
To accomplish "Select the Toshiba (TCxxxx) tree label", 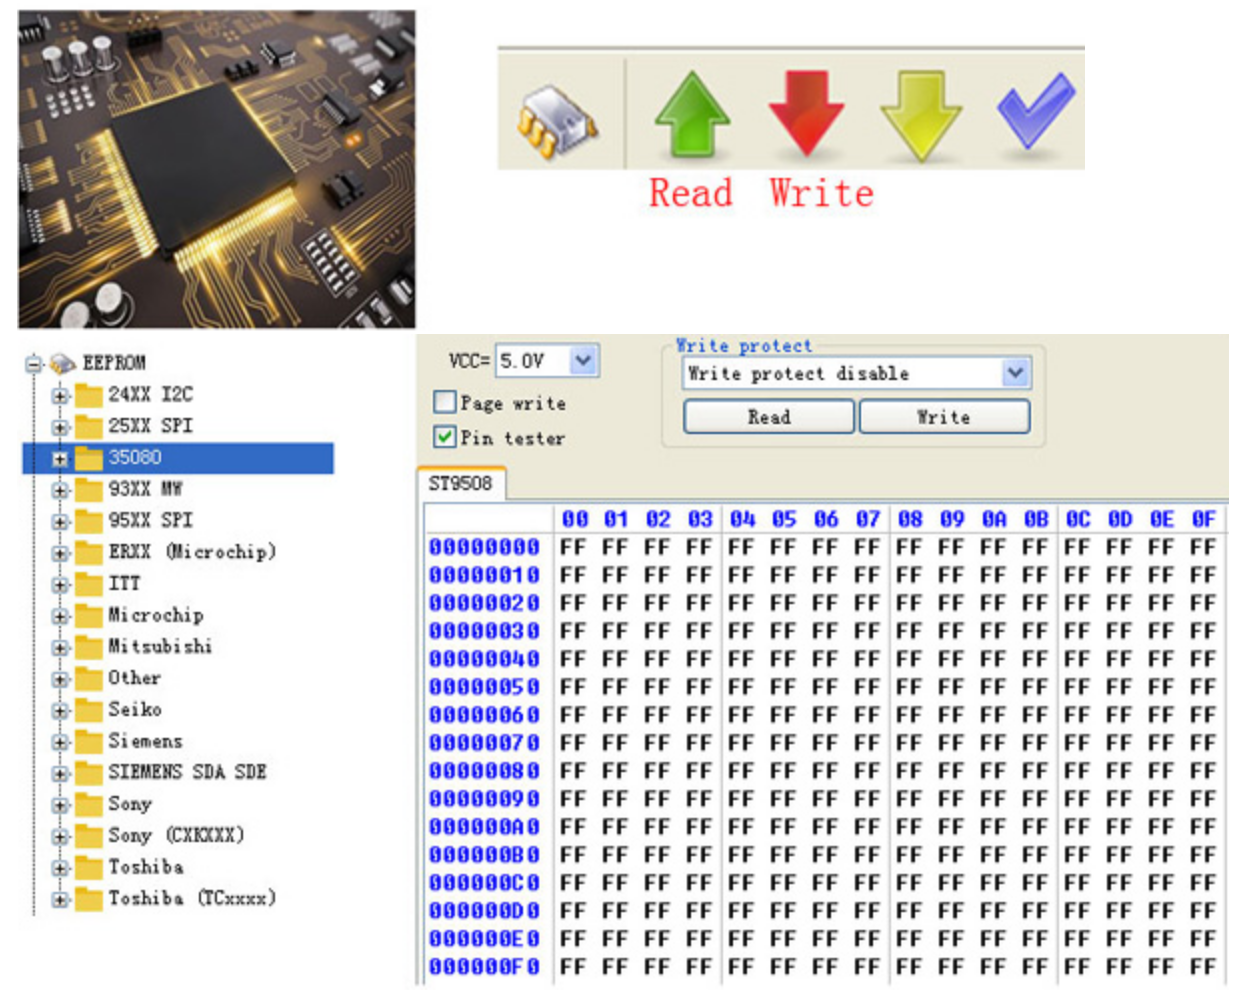I will [192, 898].
